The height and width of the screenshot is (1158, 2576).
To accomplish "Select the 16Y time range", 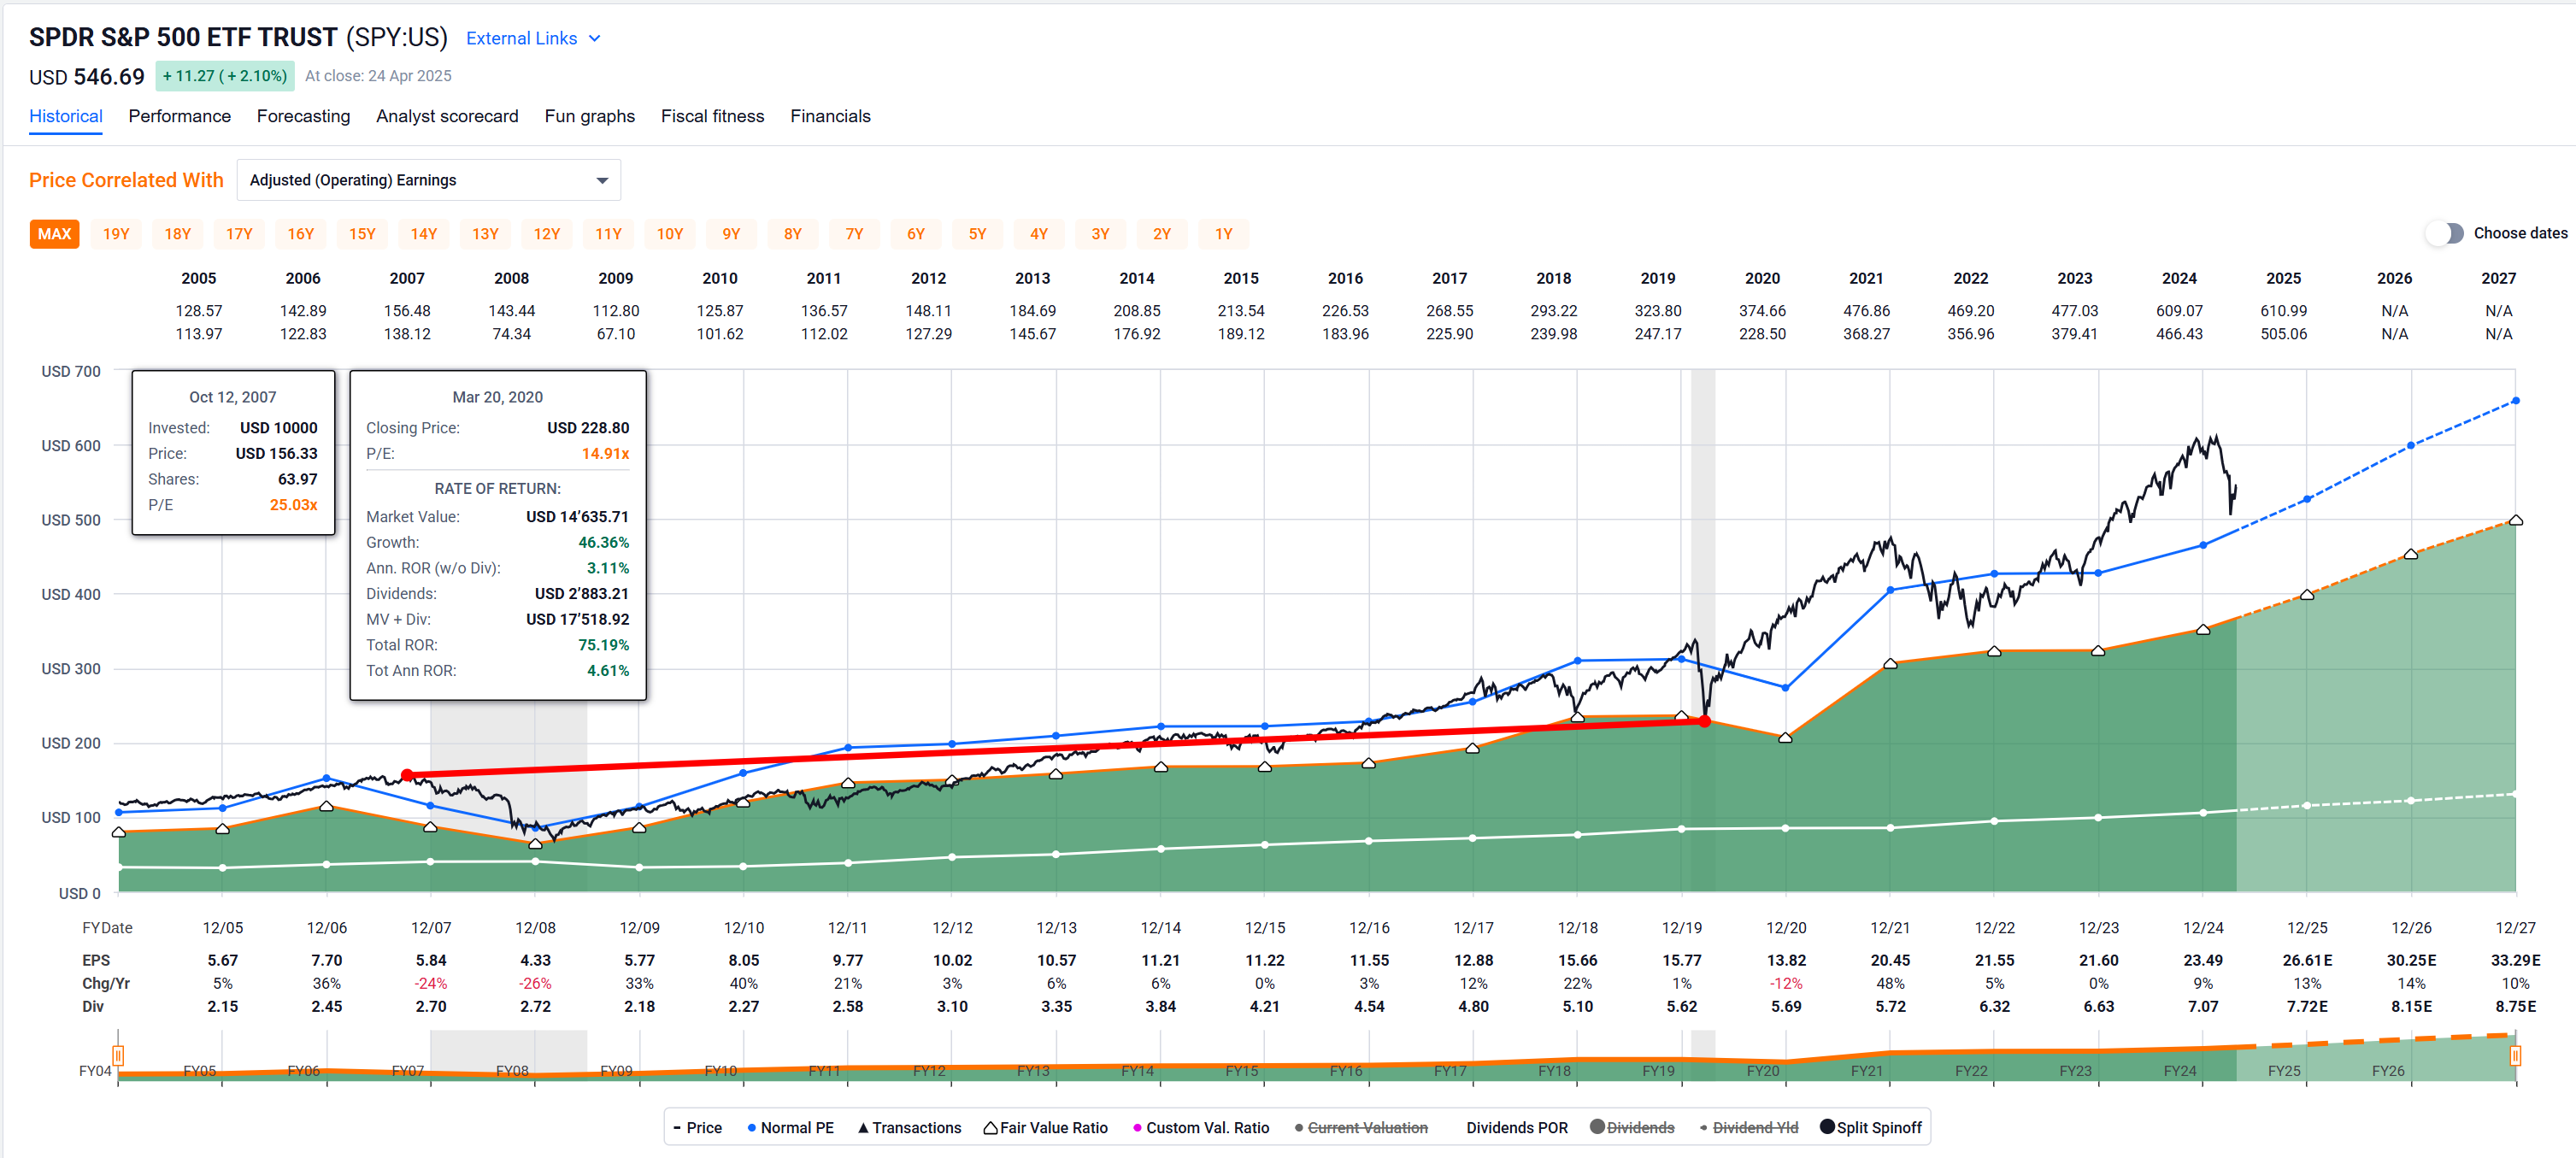I will click(x=301, y=234).
